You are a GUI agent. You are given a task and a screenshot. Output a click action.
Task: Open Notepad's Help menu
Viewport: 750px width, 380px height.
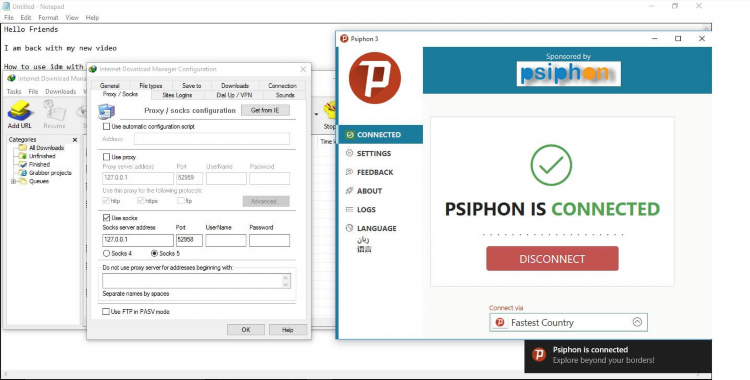point(92,18)
